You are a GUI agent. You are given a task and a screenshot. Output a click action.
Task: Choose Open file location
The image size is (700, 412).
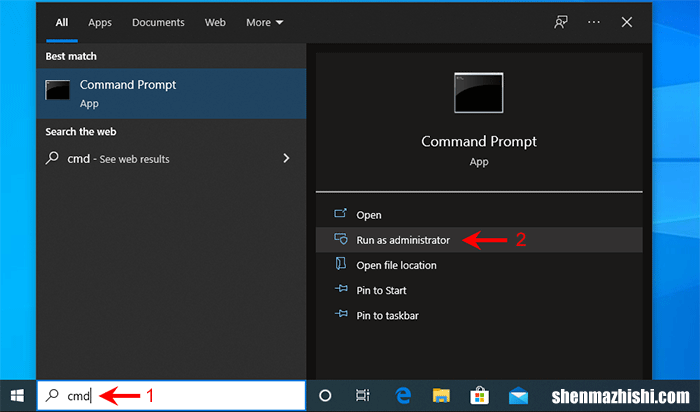(x=479, y=265)
